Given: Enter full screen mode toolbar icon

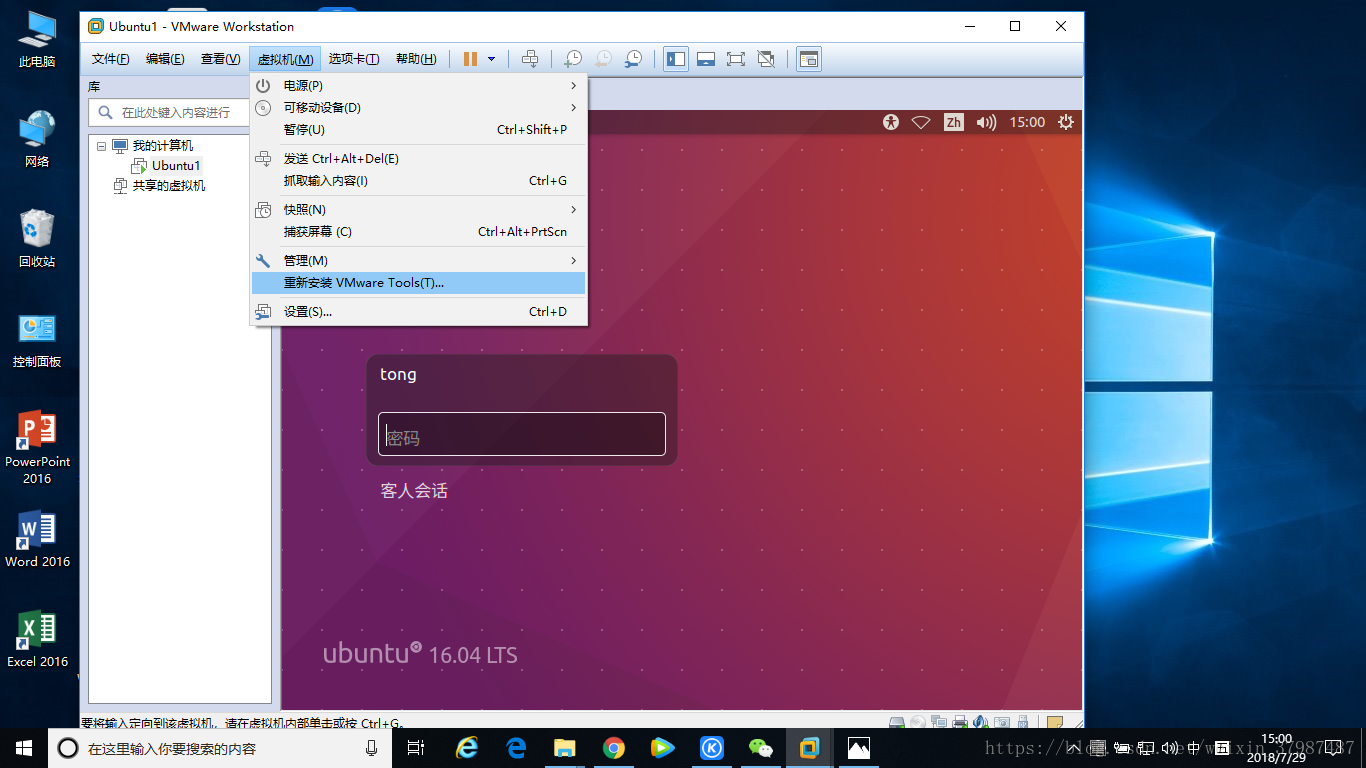Looking at the screenshot, I should (x=736, y=59).
